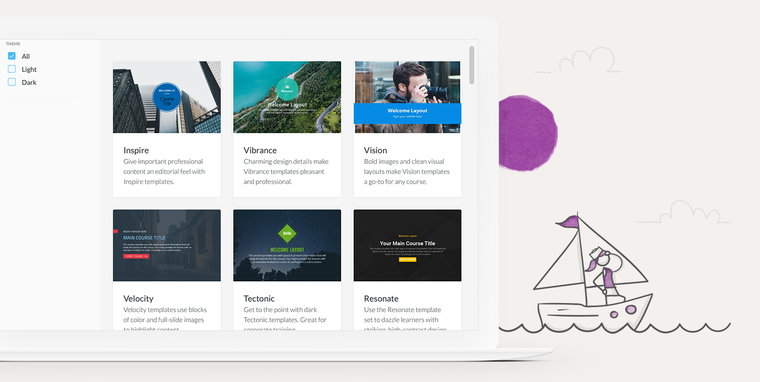Screen dimensions: 760x382
Task: Open the Vibrance template thumbnail
Action: click(287, 97)
